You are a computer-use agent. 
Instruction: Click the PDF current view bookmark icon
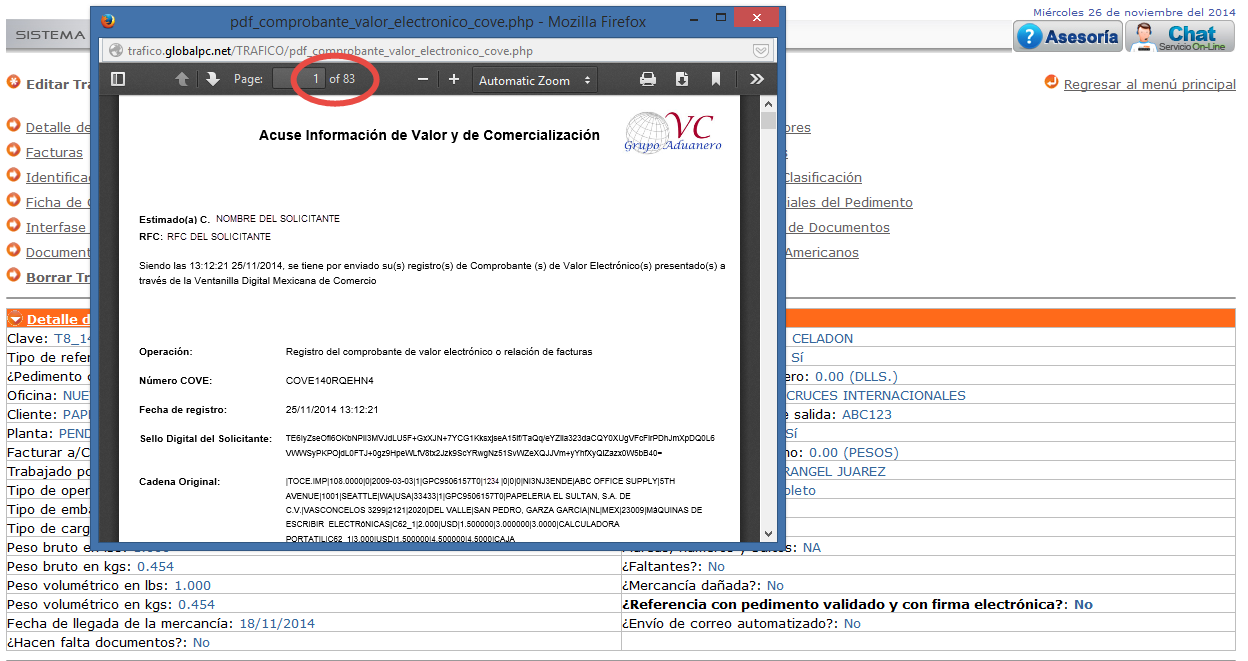pyautogui.click(x=716, y=80)
